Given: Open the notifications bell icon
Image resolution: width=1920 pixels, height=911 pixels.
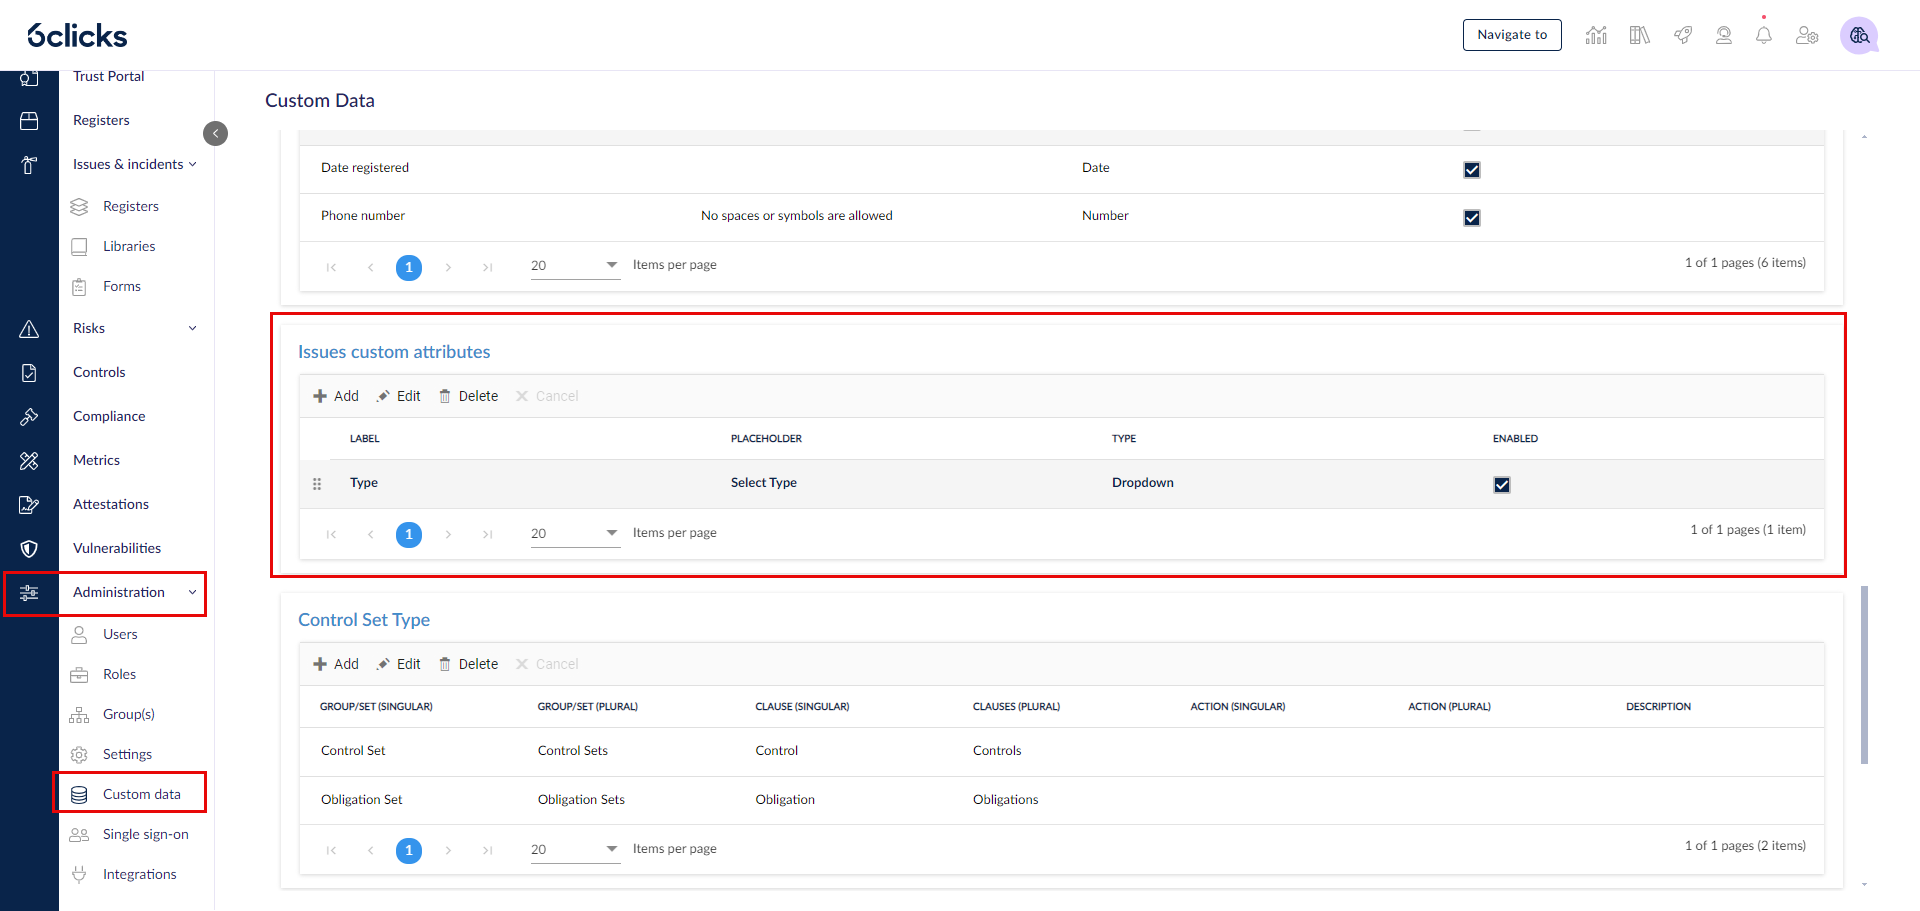Looking at the screenshot, I should coord(1763,34).
